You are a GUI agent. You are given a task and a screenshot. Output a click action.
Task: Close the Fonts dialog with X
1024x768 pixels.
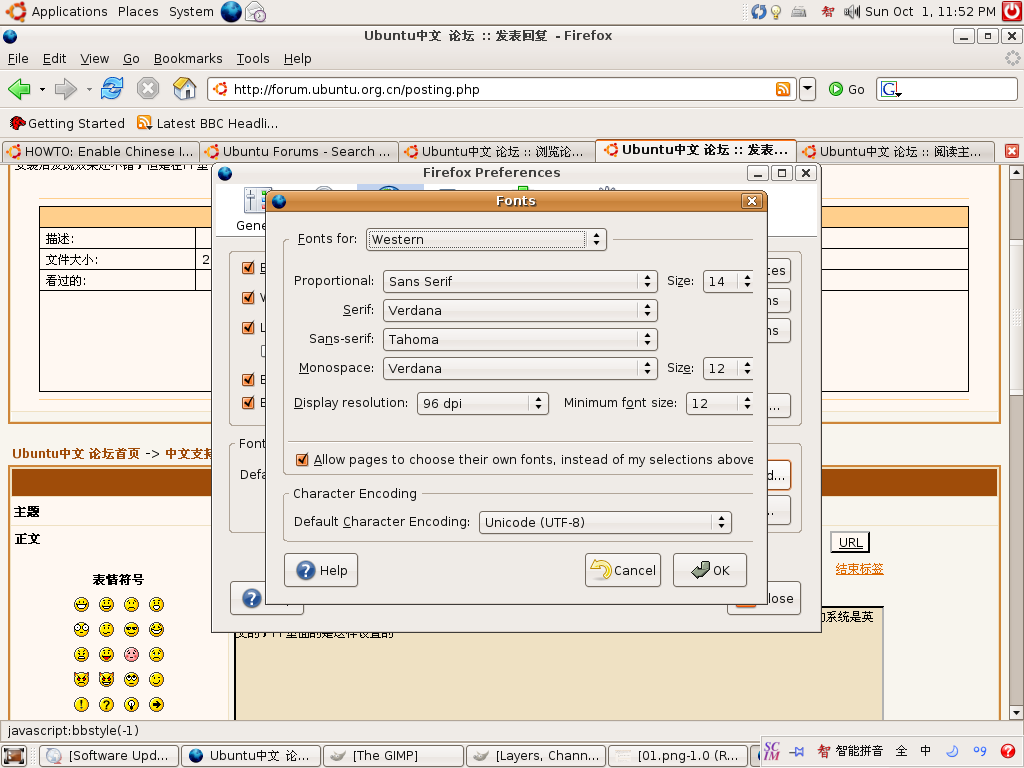[x=752, y=201]
